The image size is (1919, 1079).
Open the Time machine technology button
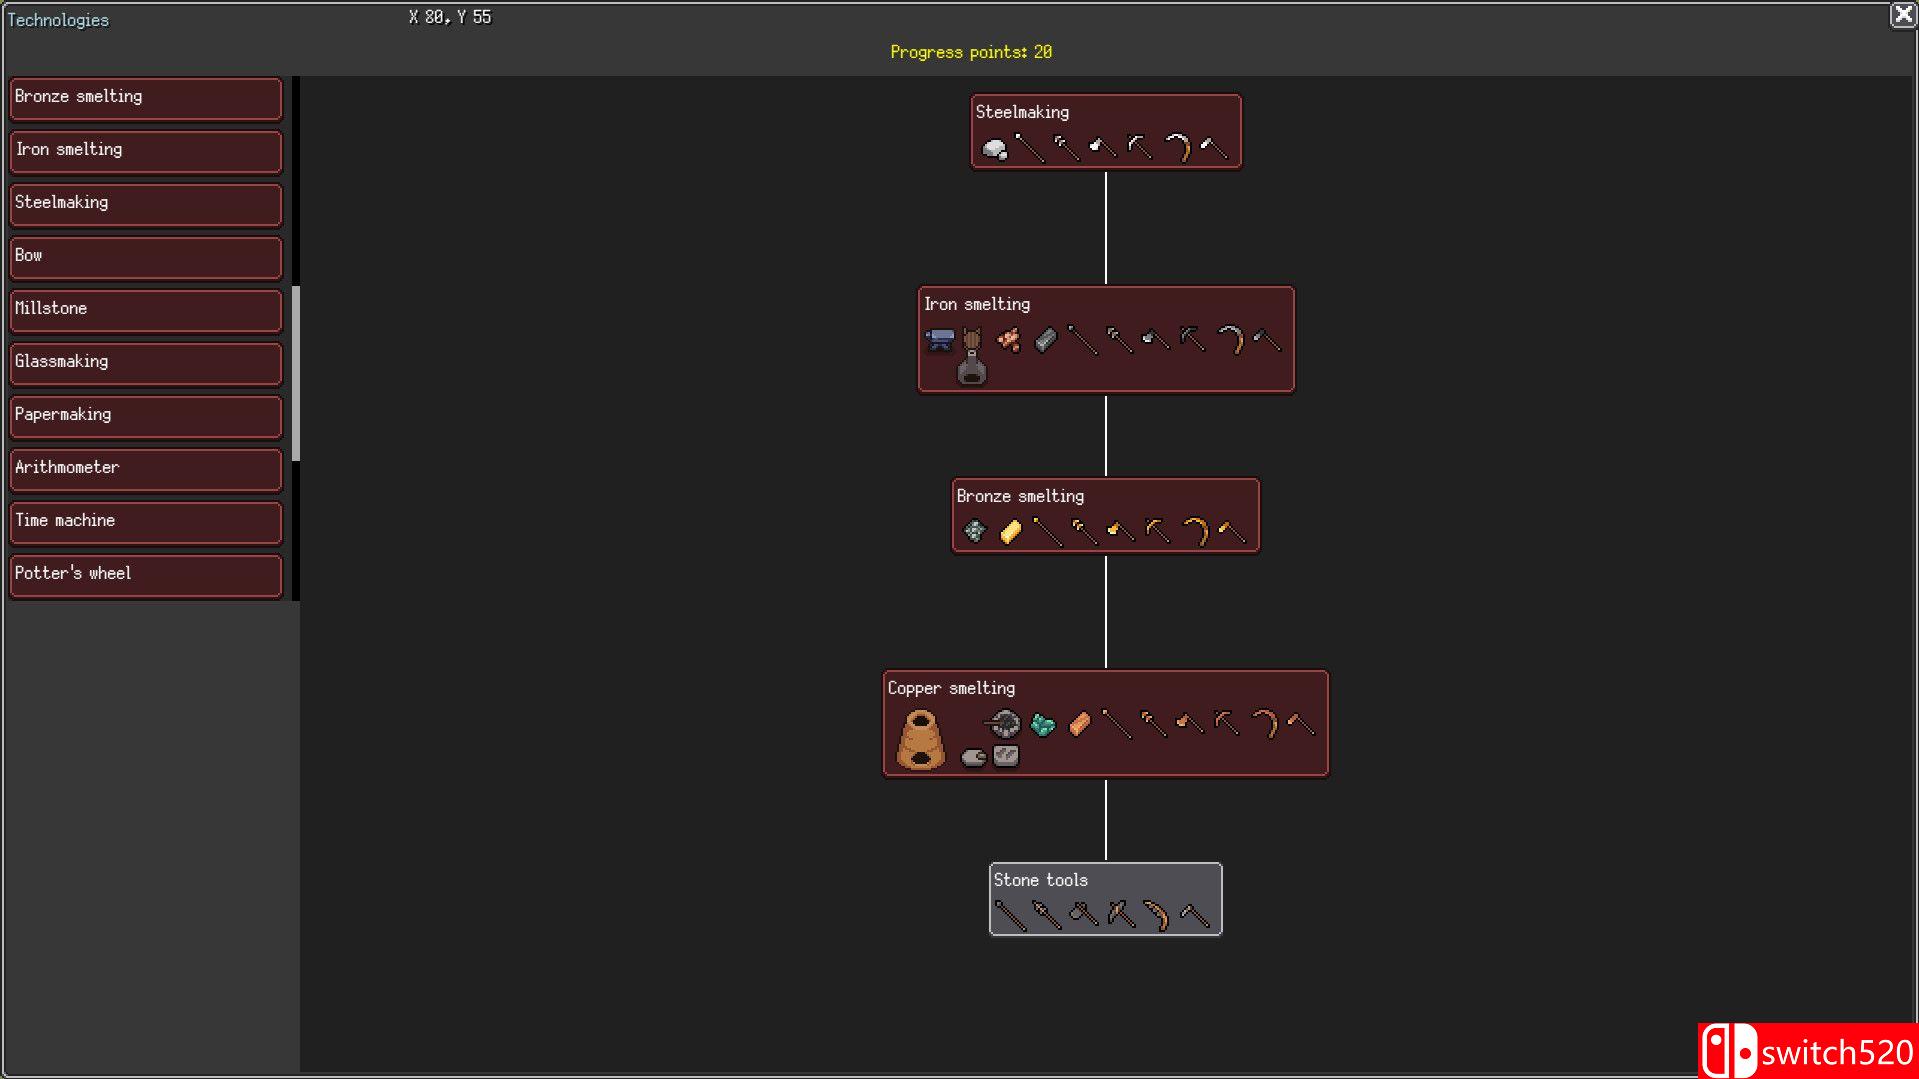(x=145, y=522)
